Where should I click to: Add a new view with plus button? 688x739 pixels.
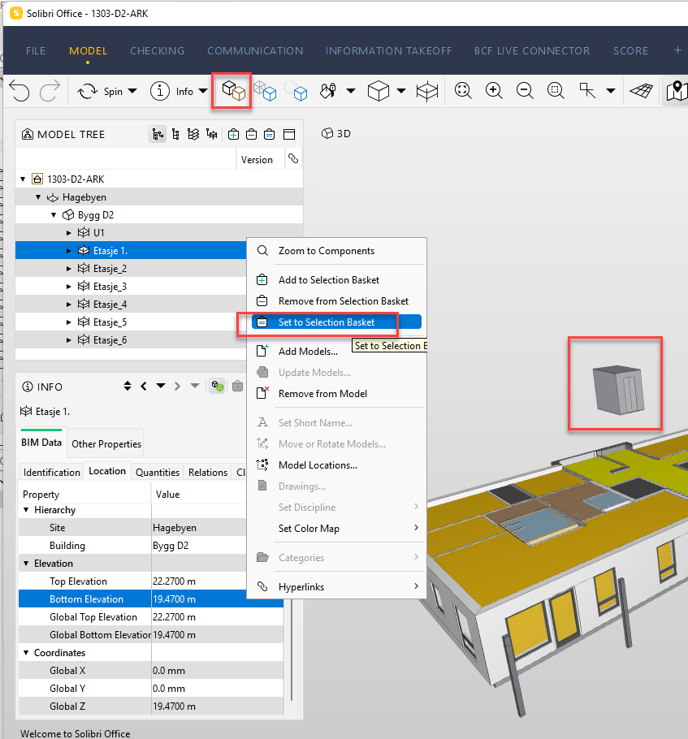678,50
